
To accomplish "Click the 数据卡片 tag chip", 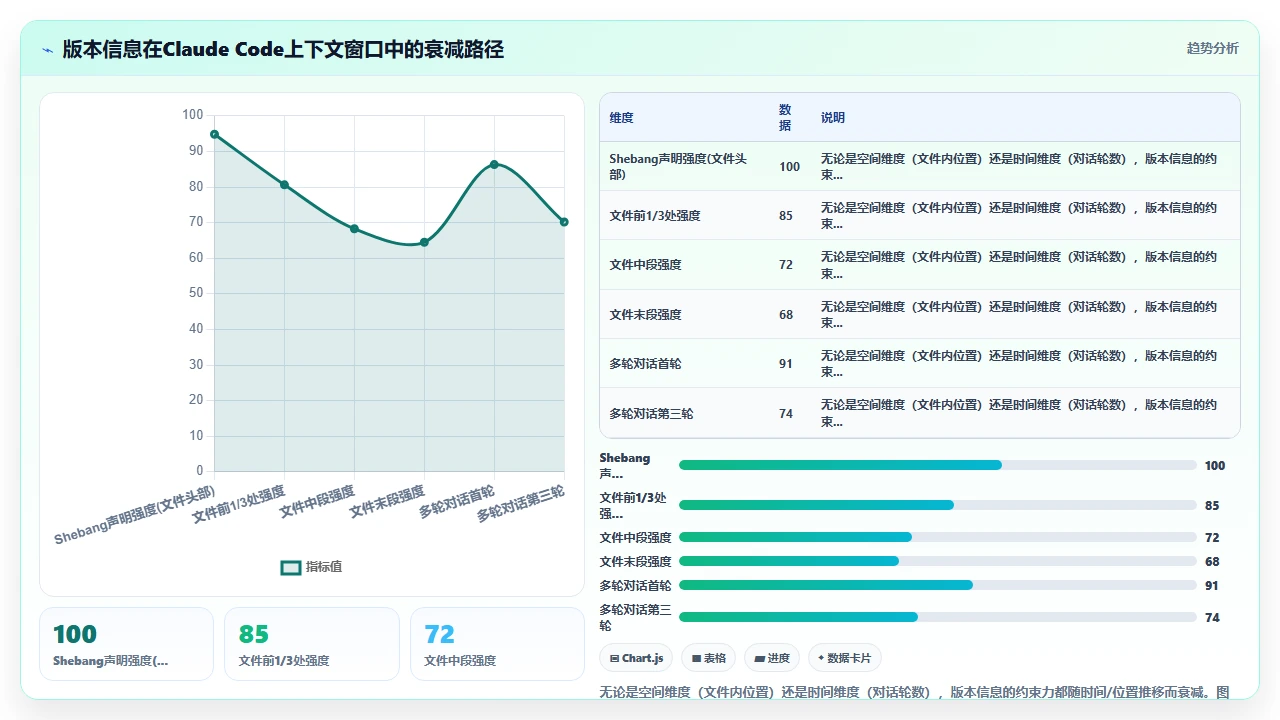I will tap(845, 658).
